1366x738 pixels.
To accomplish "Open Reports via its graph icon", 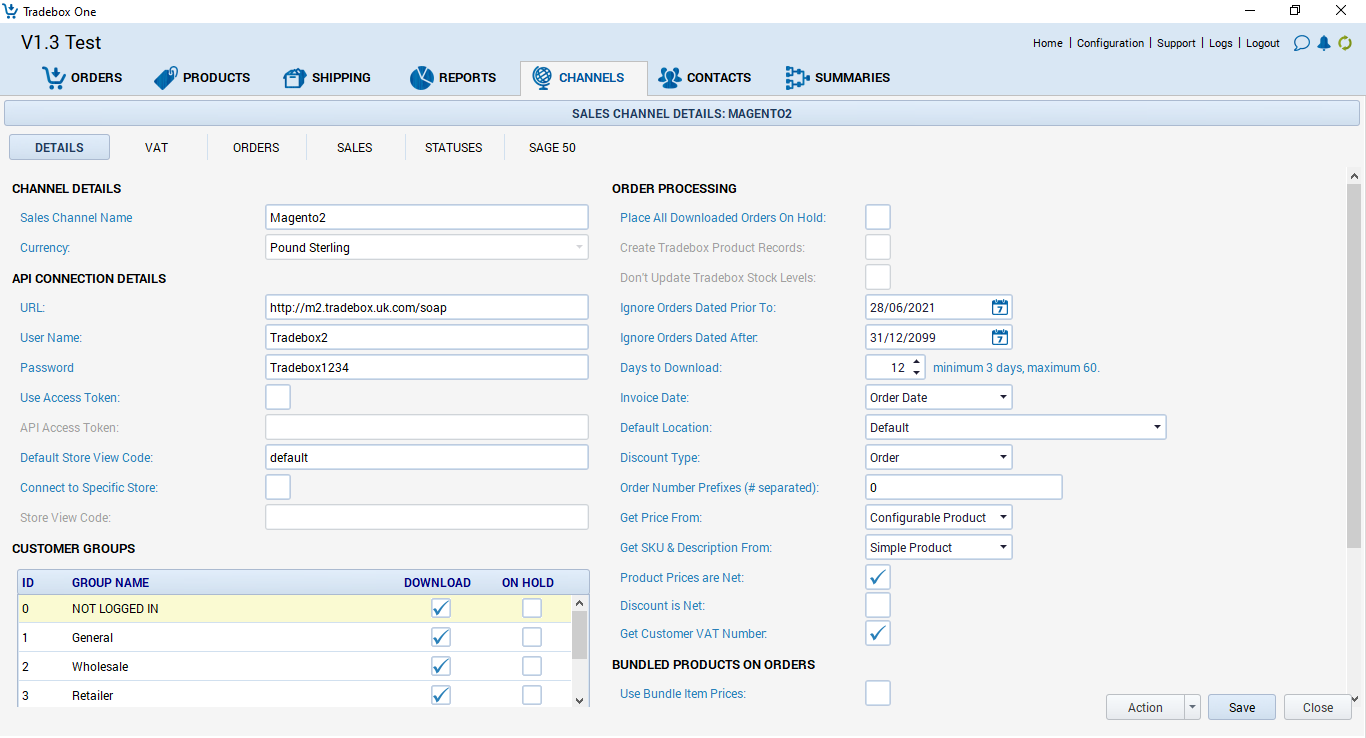I will (x=420, y=77).
